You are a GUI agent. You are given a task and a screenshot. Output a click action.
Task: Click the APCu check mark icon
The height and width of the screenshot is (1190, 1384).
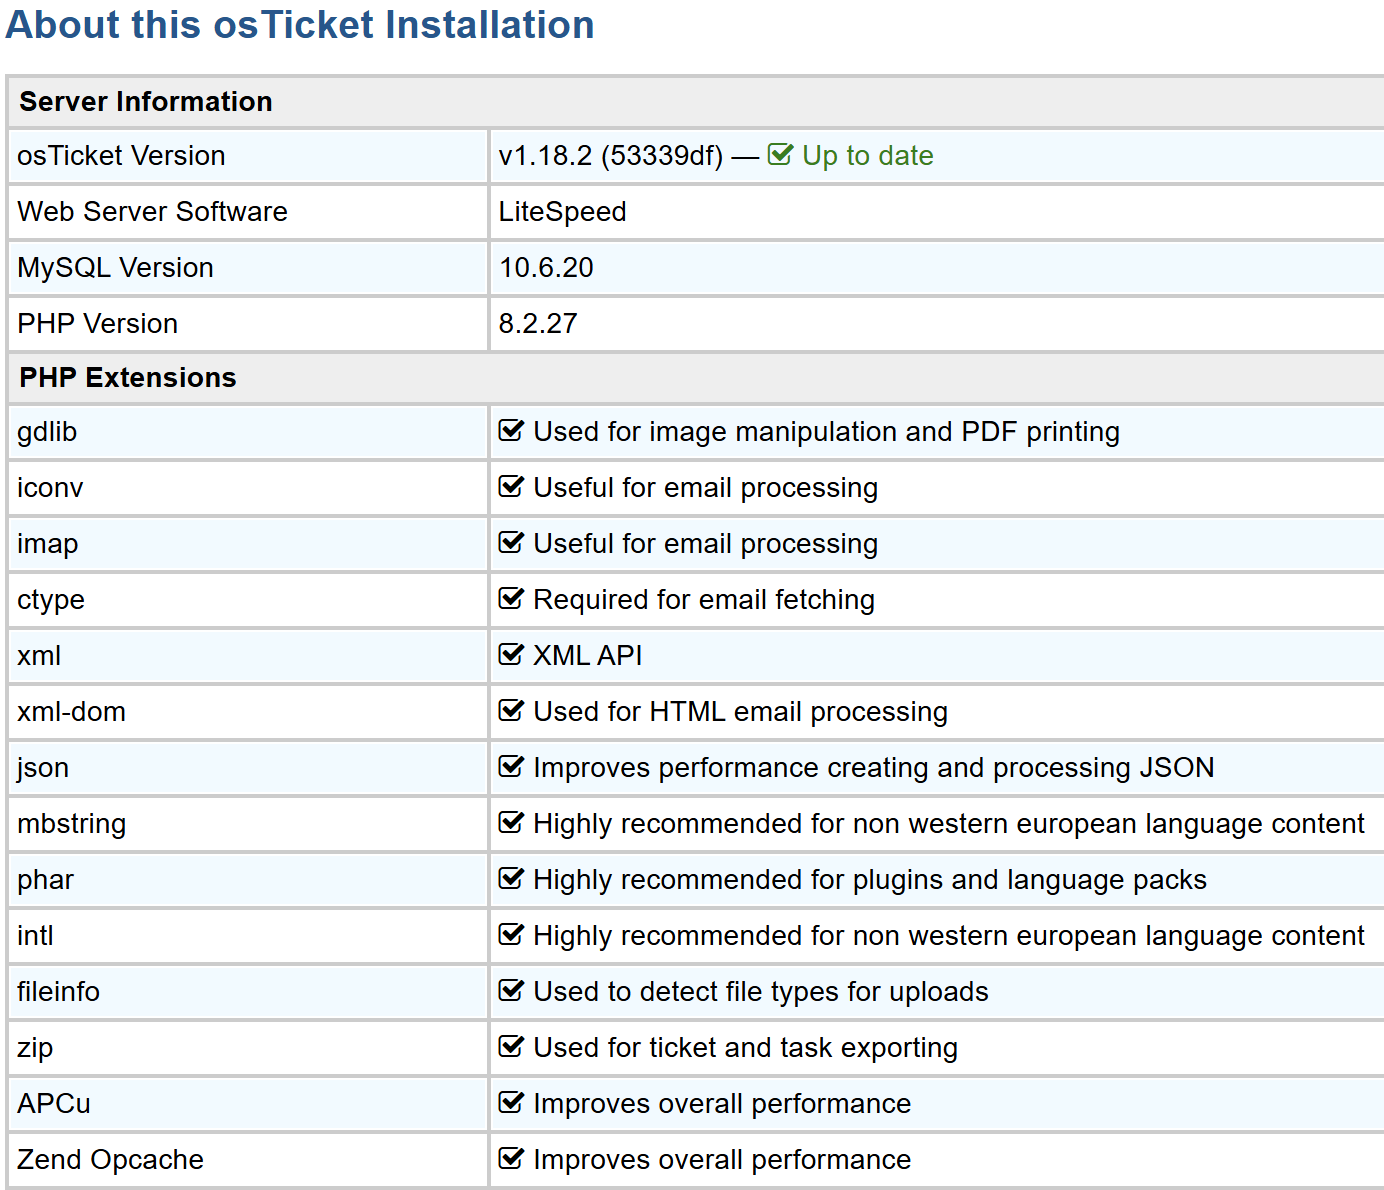tap(511, 1103)
